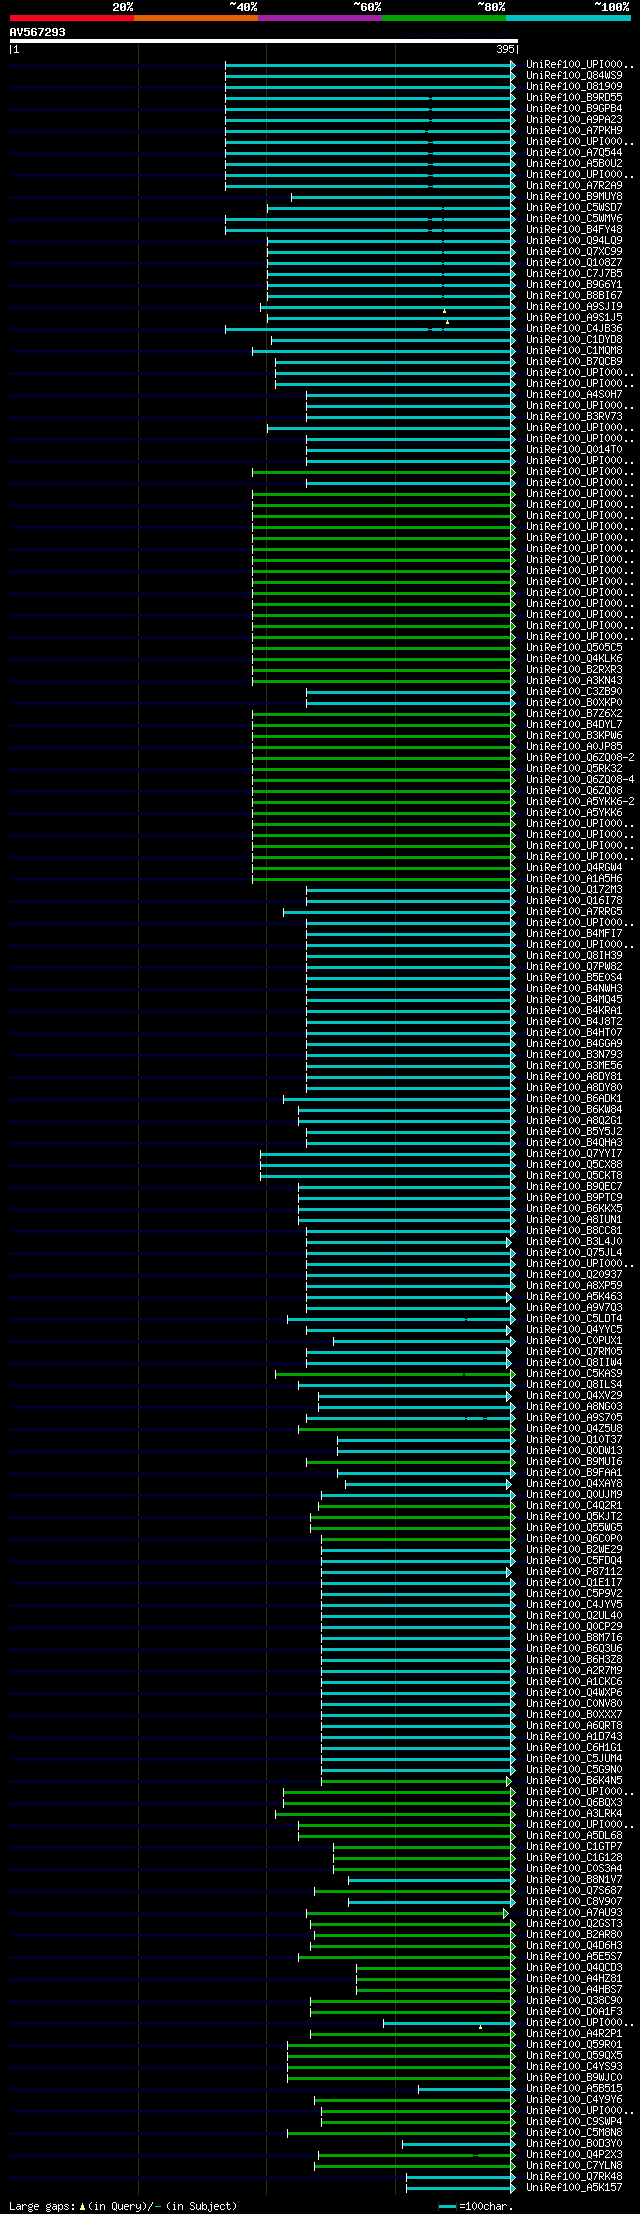The image size is (640, 2214).
Task: Select hit label UniRef100_Q7S687
Action: tap(574, 1890)
